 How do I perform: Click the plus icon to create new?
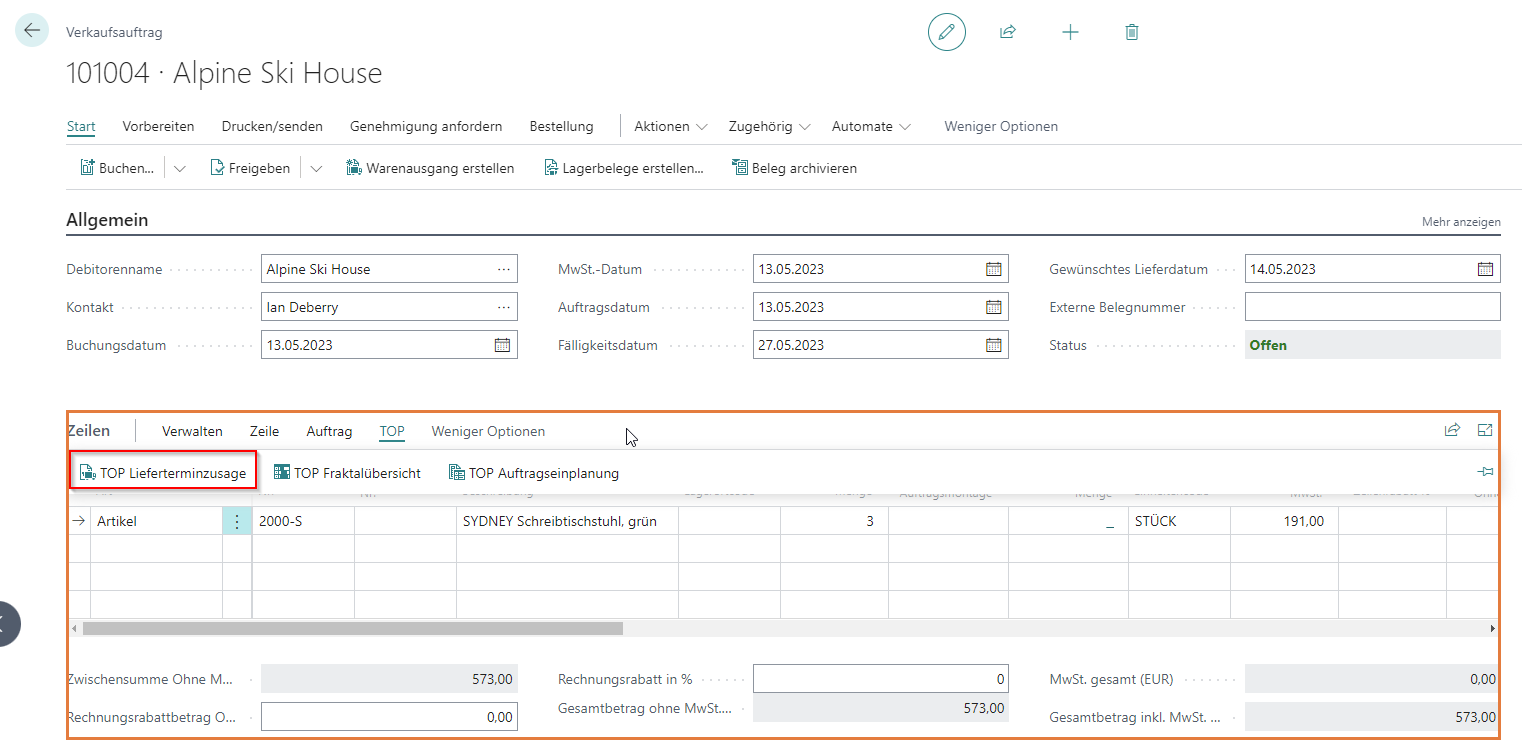(1070, 32)
